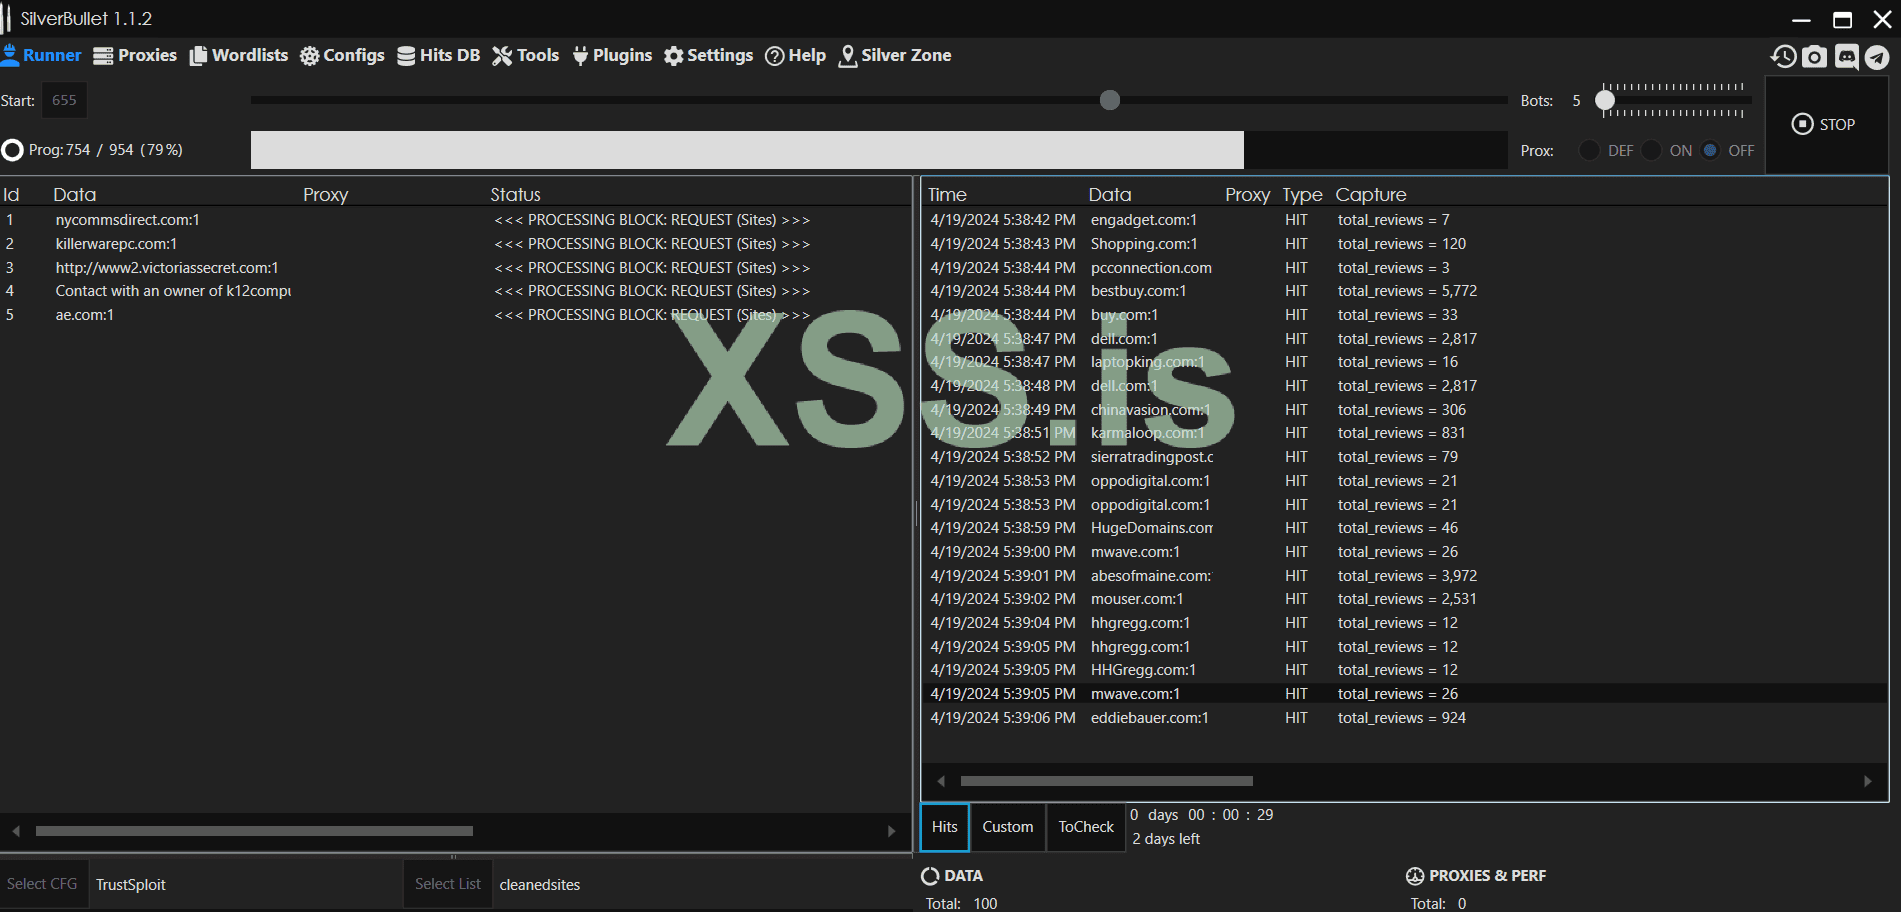Screen dimensions: 1901x912
Task: Click the PROXIES & PERF section icon
Action: coord(1415,876)
